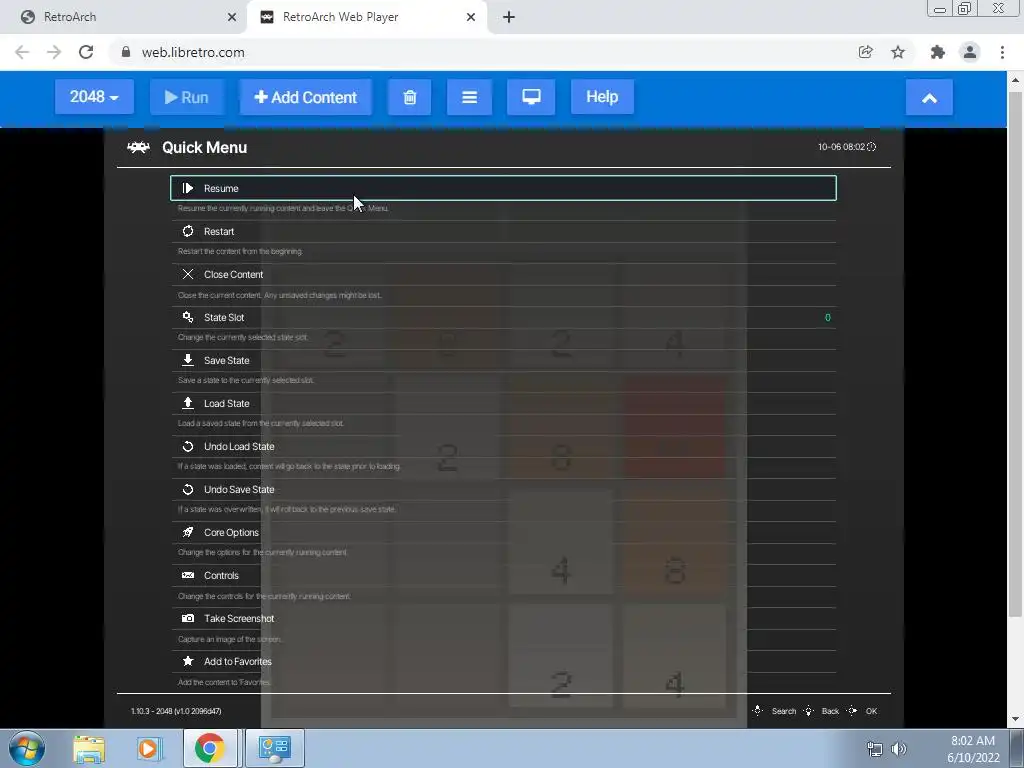Switch to the RetroArch browser tab

pyautogui.click(x=123, y=17)
